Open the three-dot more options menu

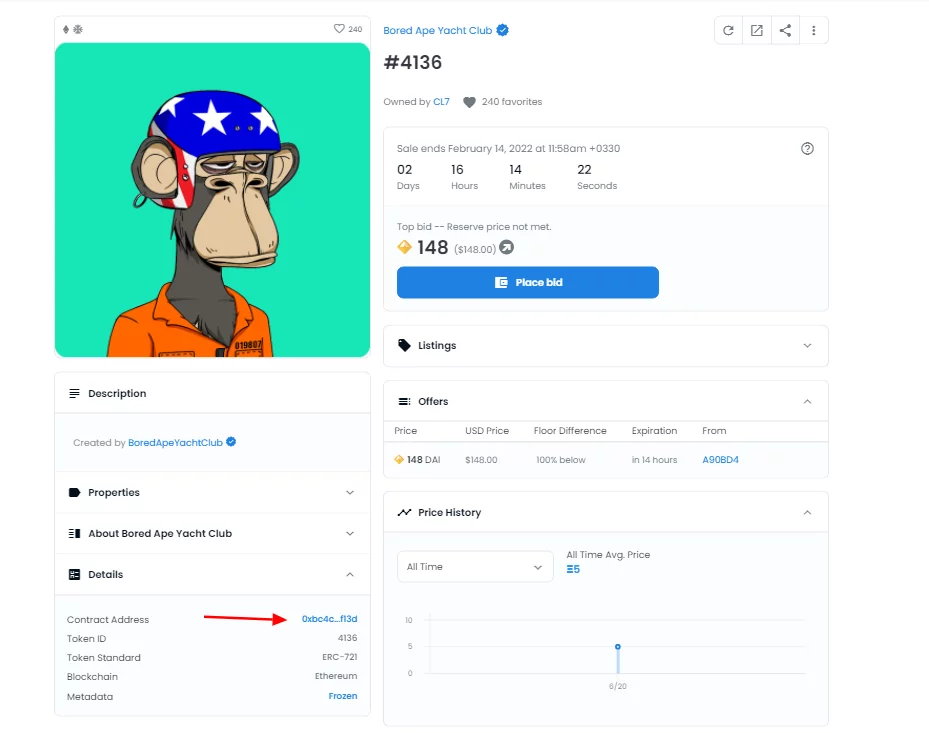click(x=813, y=30)
